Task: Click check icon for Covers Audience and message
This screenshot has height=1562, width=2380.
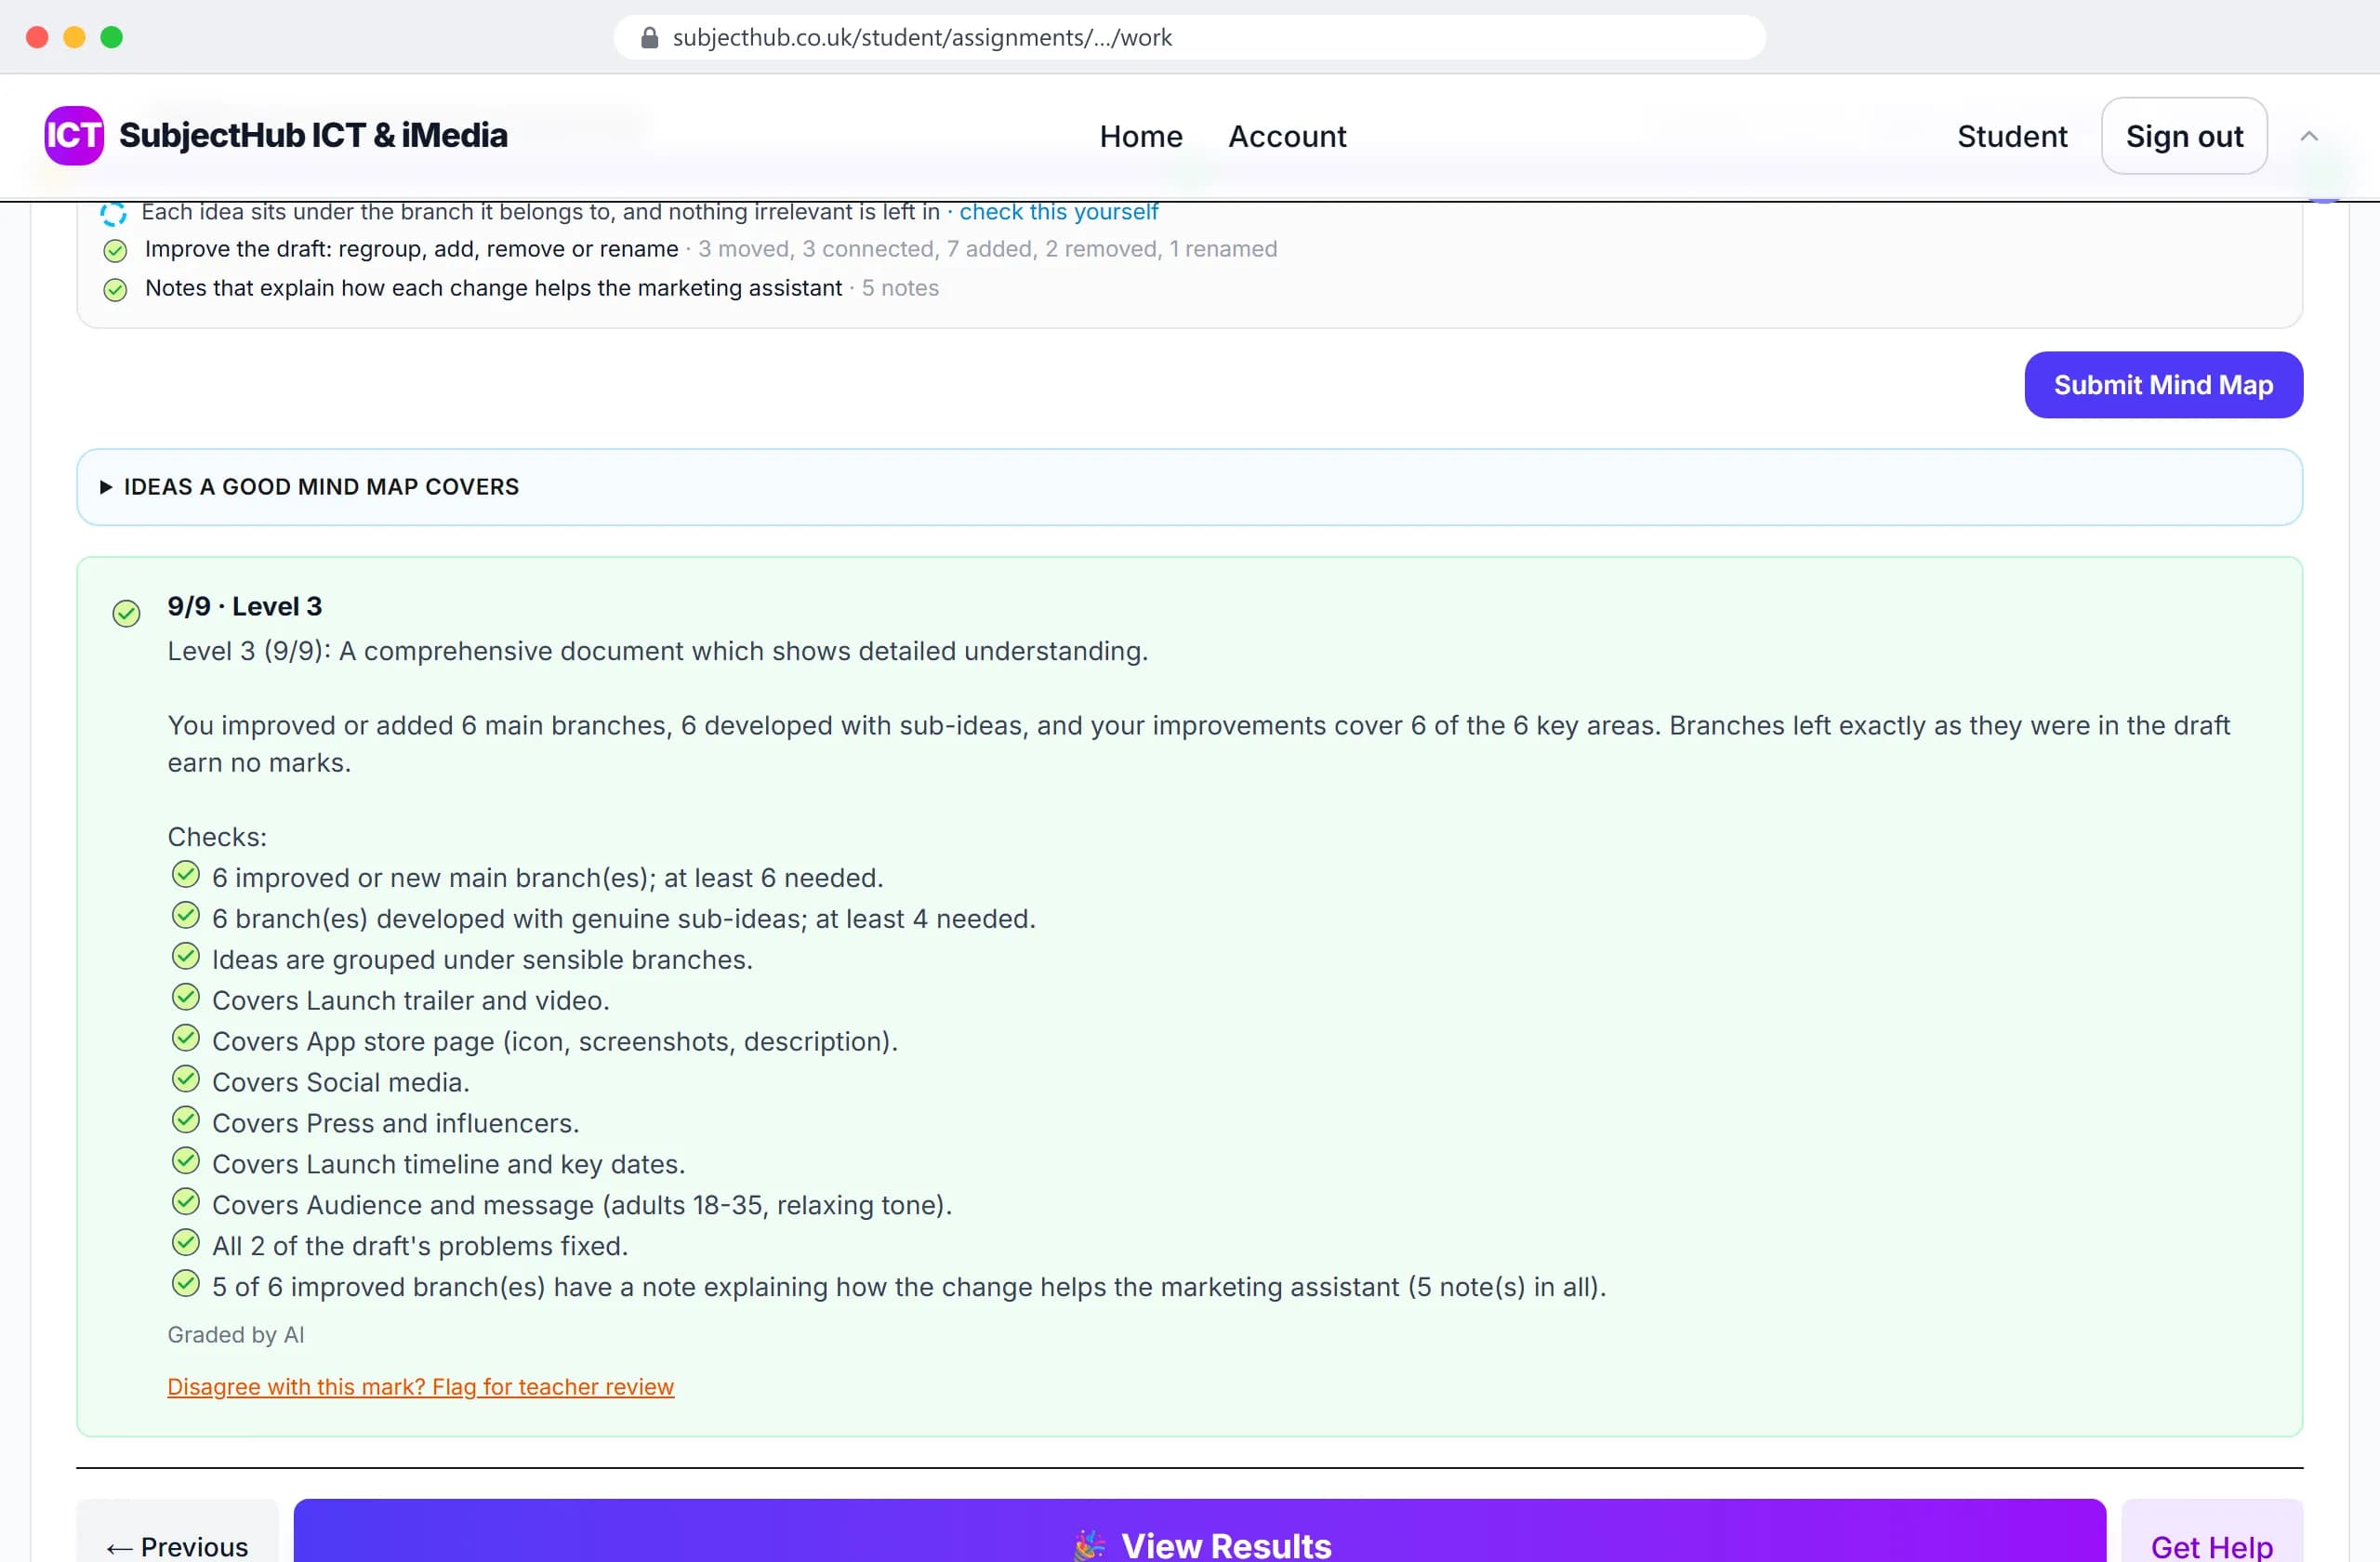Action: pyautogui.click(x=186, y=1203)
